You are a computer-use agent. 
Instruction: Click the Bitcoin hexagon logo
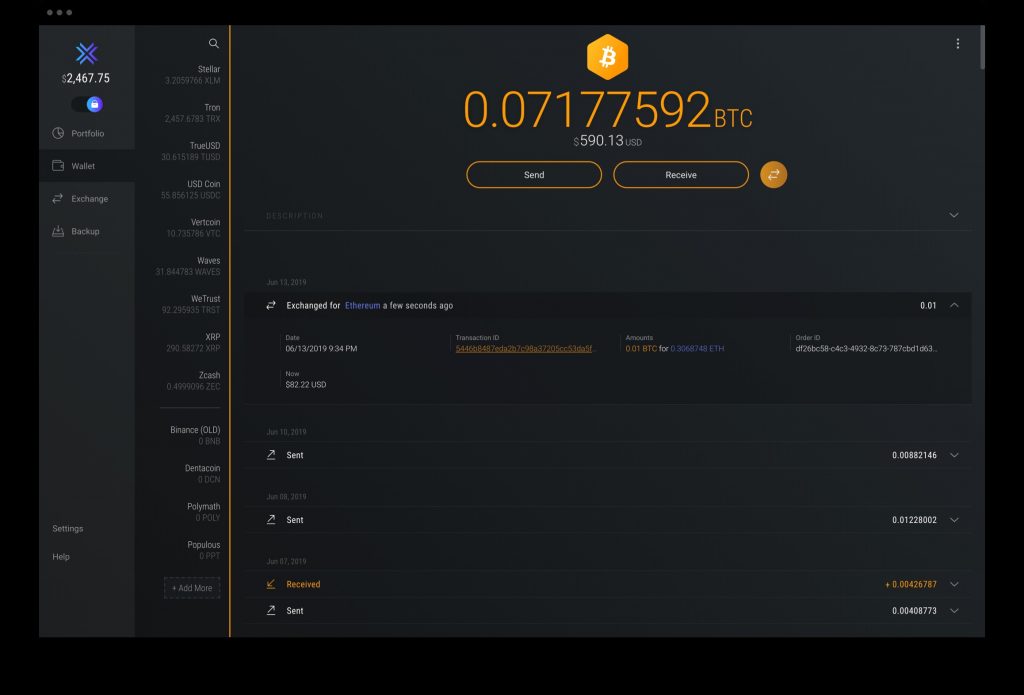(607, 57)
